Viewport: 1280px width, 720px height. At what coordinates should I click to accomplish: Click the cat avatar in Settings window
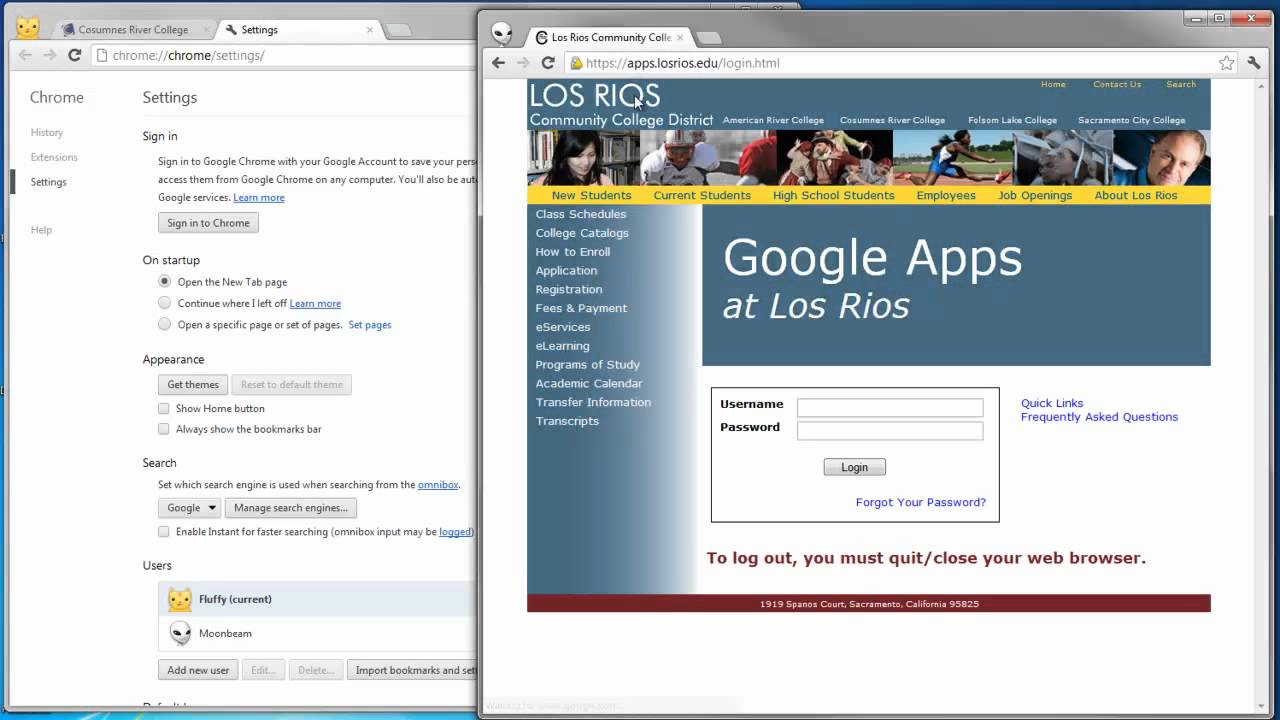[x=28, y=27]
